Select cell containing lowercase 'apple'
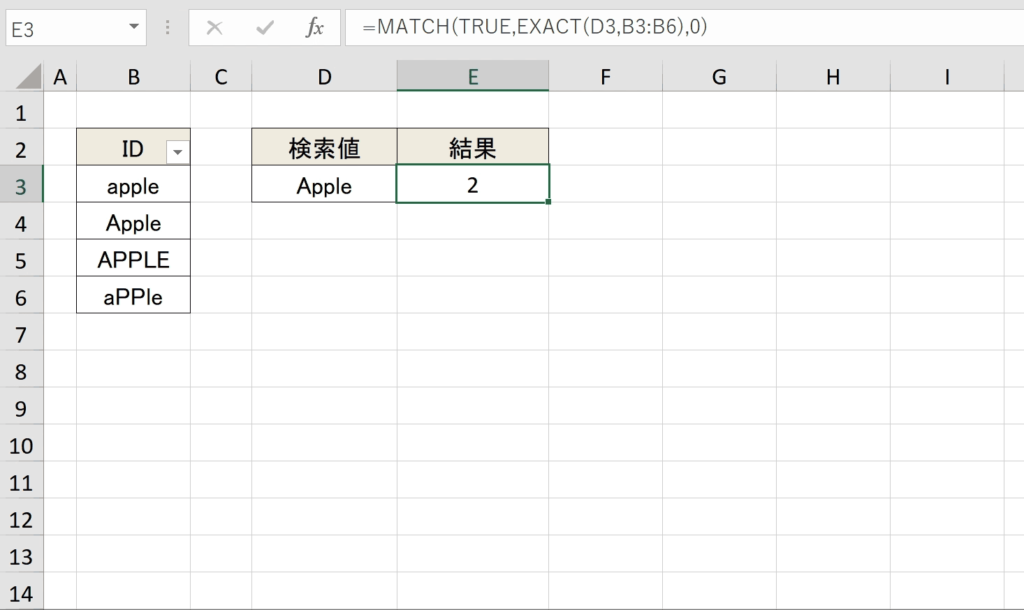This screenshot has height=610, width=1024. (133, 184)
